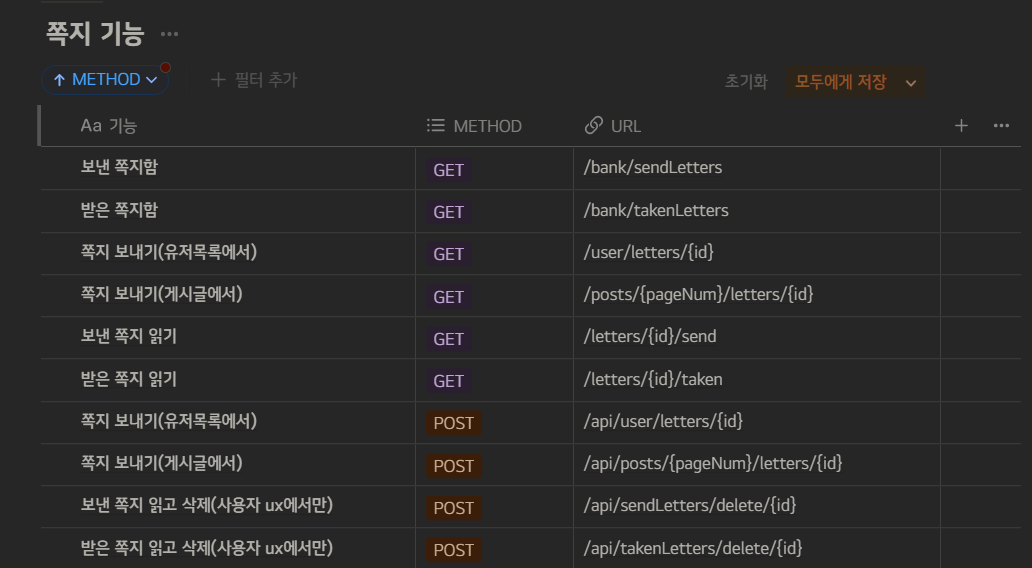Click the link icon in URL header
The image size is (1032, 568).
coord(594,126)
